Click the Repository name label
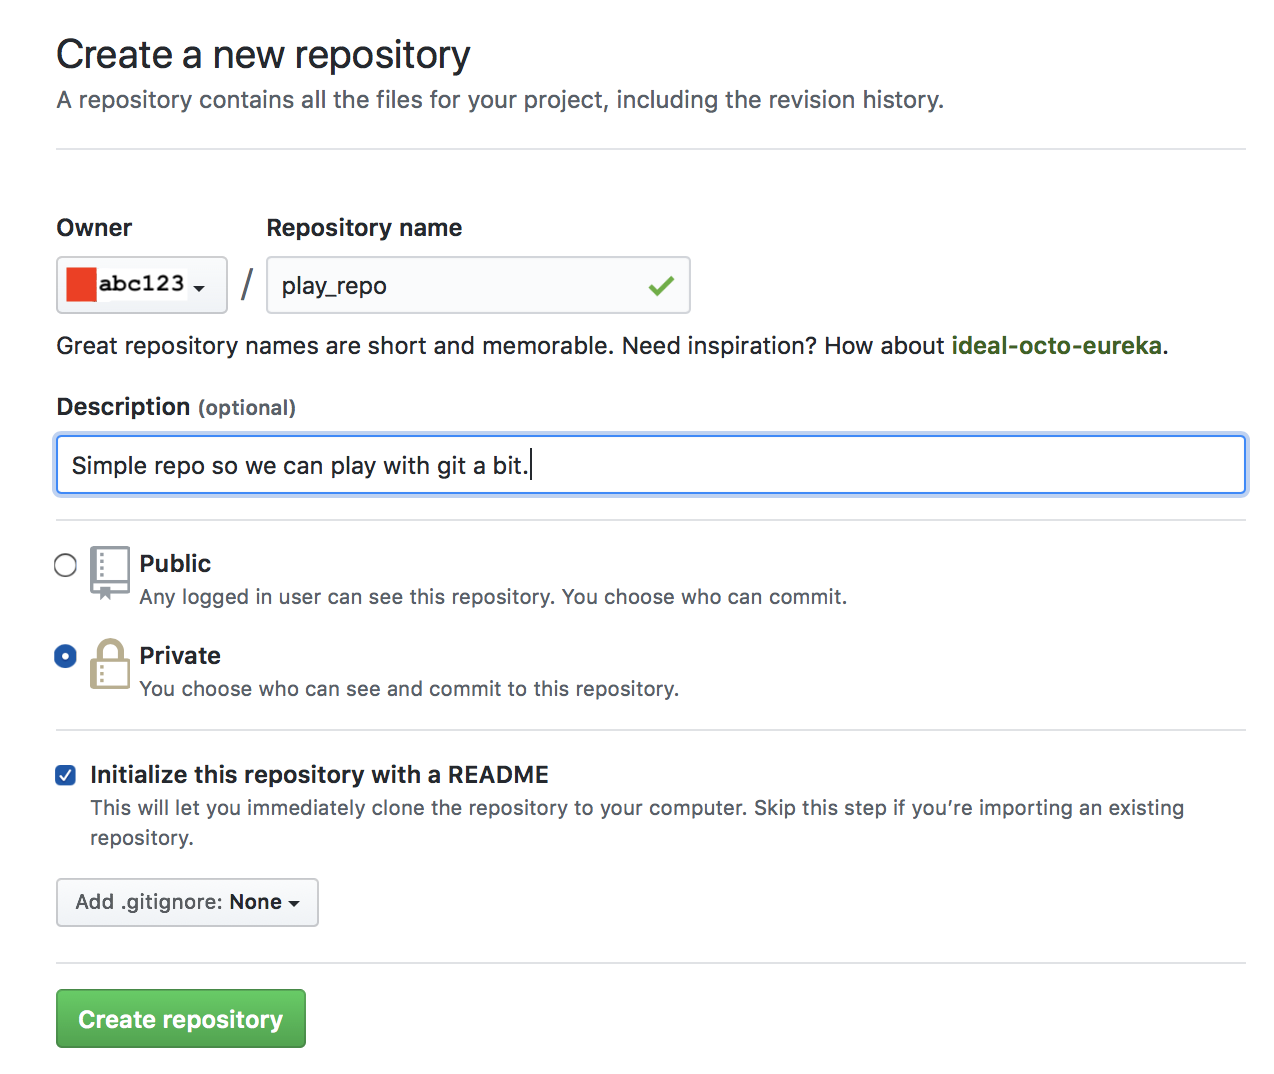Screen dimensions: 1274x1074 pyautogui.click(x=364, y=228)
